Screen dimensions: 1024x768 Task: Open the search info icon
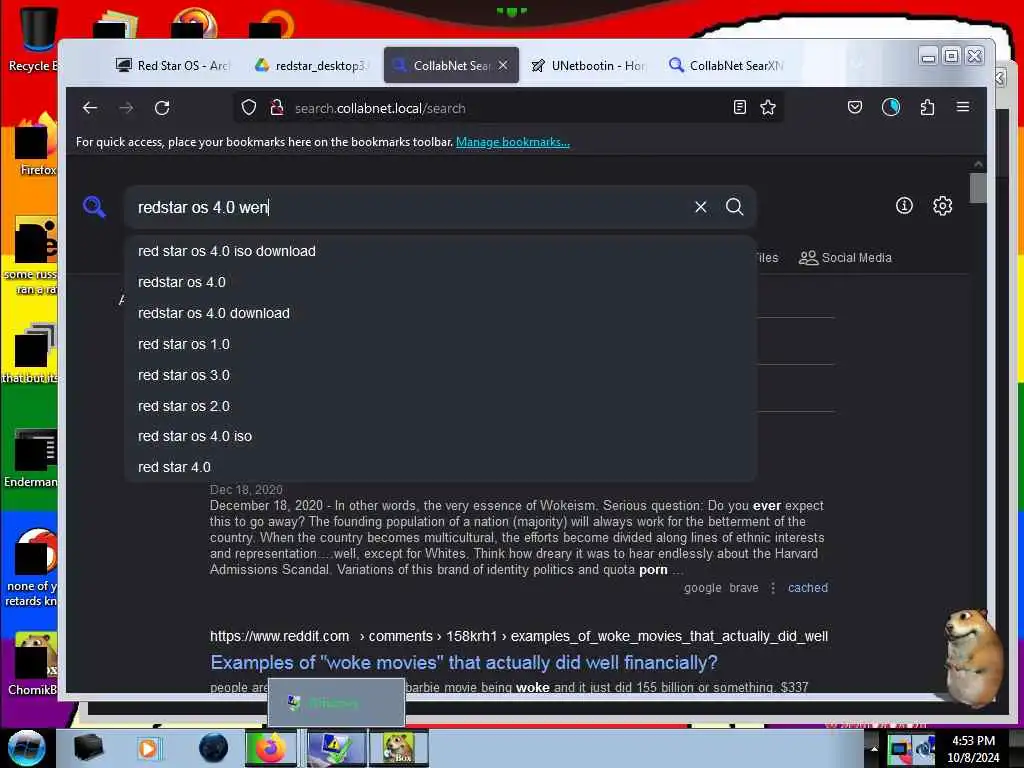point(904,206)
